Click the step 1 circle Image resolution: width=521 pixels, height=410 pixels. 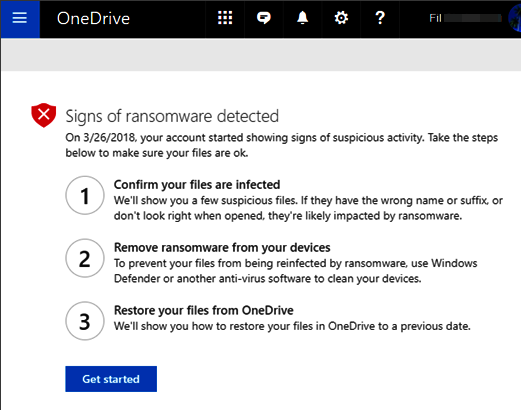(x=85, y=195)
